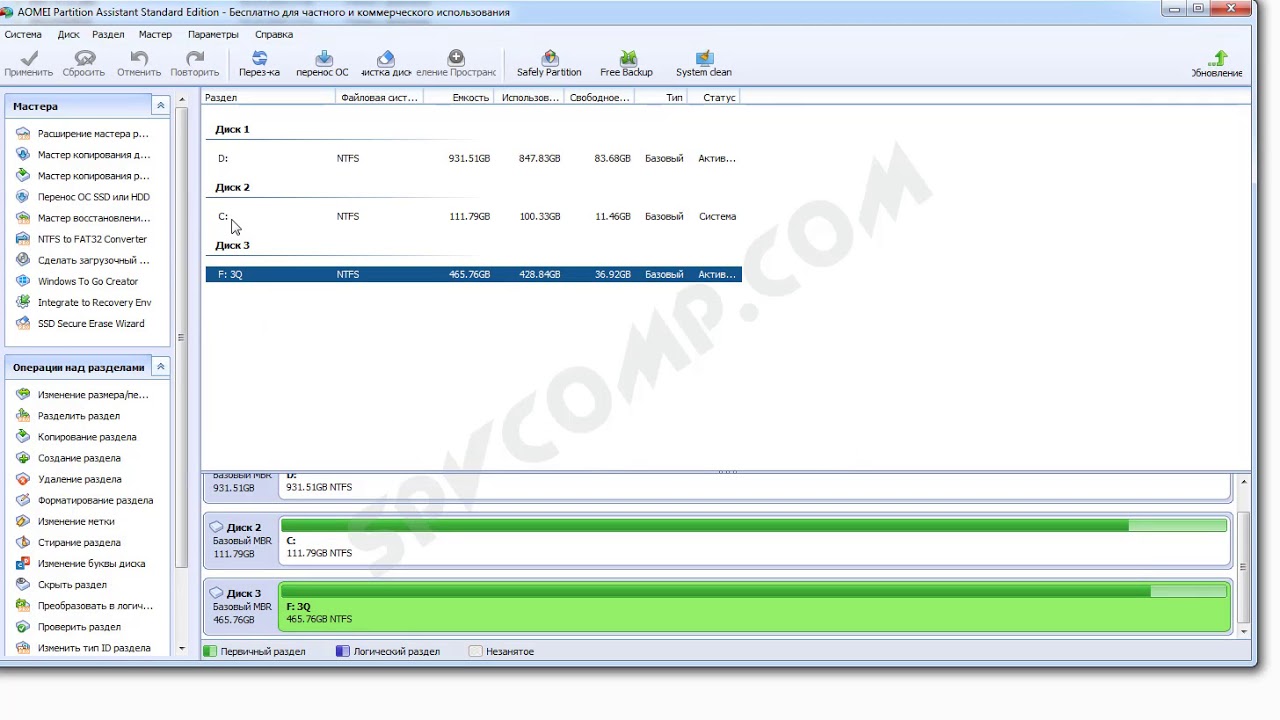This screenshot has height=720, width=1280.
Task: Choose Копирование раздела operation
Action: pyautogui.click(x=76, y=437)
